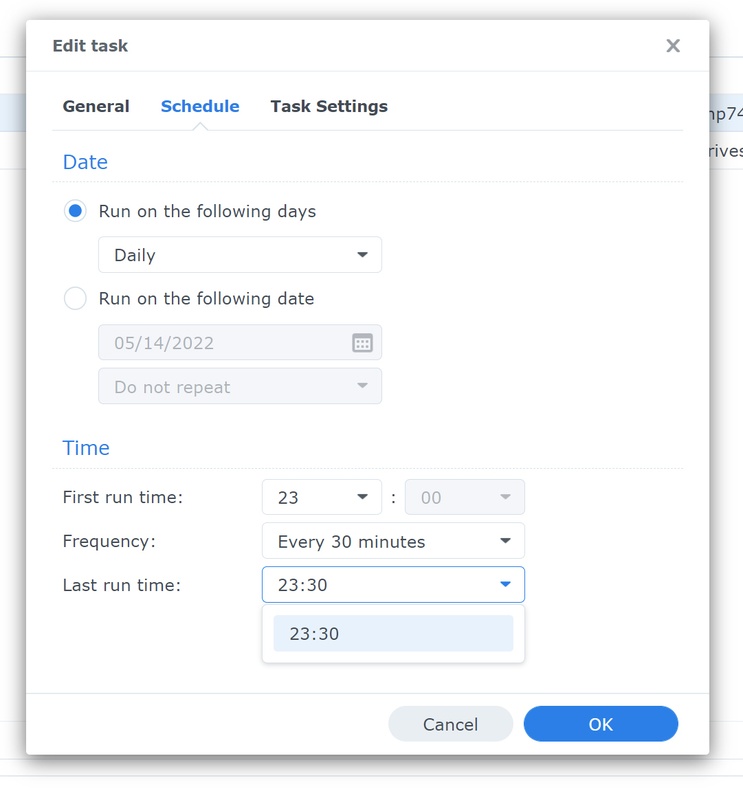Close the Edit task dialog
The width and height of the screenshot is (743, 800).
tap(673, 46)
